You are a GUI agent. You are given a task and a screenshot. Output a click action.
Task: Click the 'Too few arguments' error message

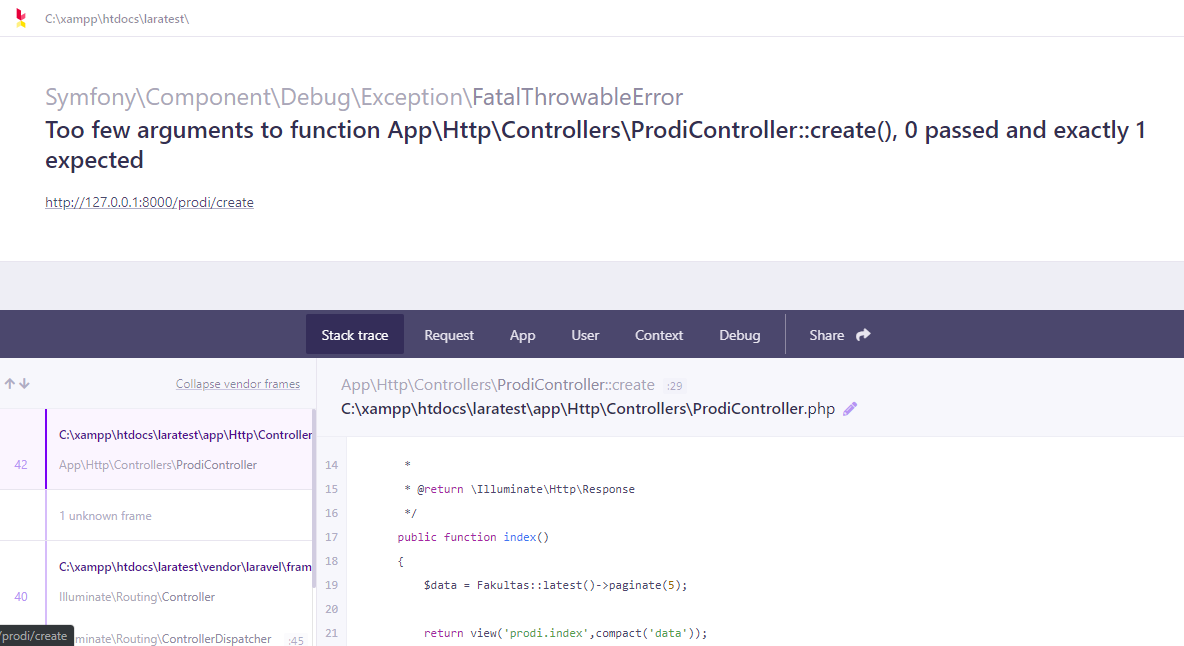click(x=595, y=145)
